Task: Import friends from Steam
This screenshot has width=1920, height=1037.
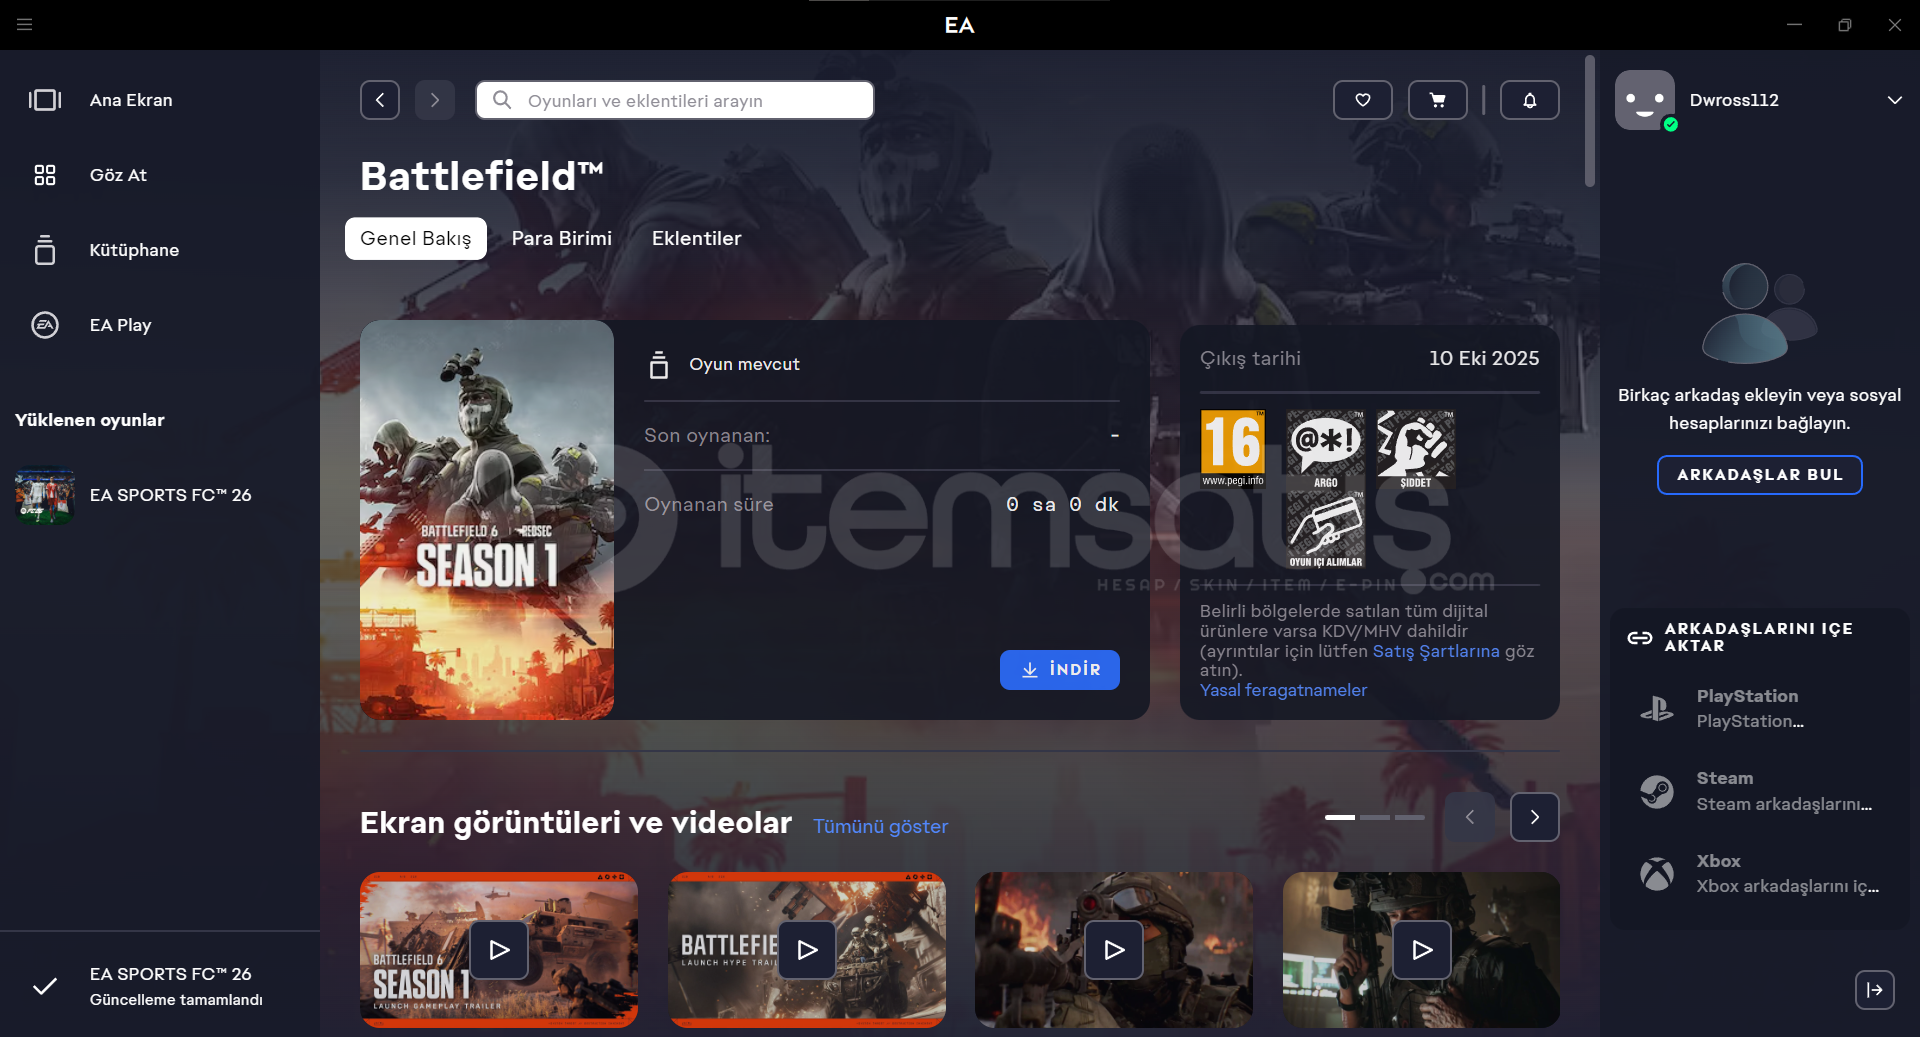Action: coord(1760,791)
